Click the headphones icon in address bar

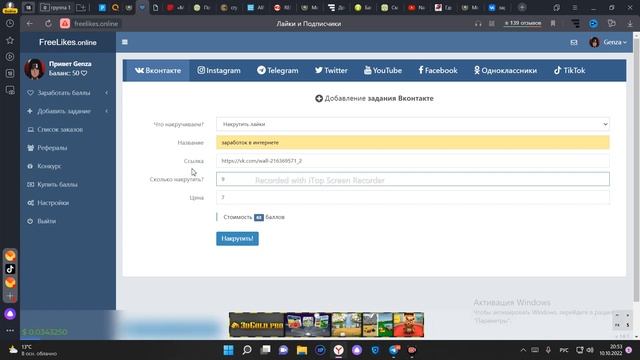click(x=478, y=24)
